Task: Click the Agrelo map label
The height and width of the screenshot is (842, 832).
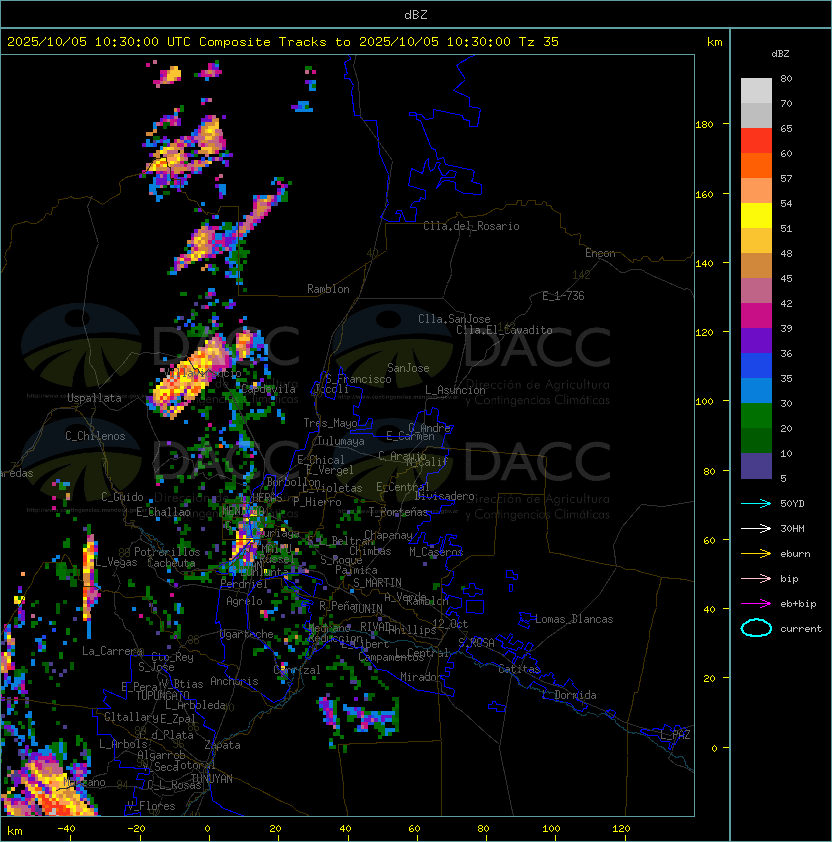Action: [244, 601]
